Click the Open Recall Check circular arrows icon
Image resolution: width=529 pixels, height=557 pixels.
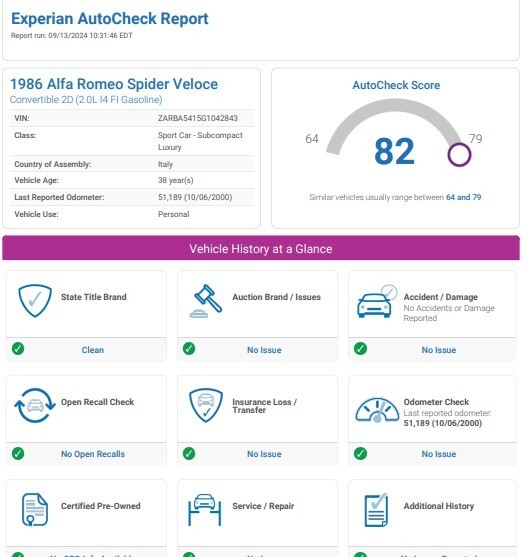(35, 405)
